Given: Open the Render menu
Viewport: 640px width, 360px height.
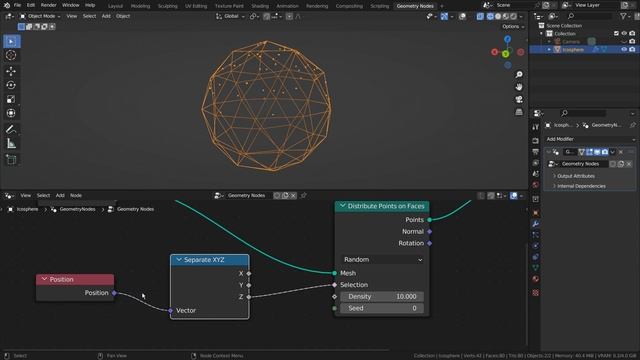Looking at the screenshot, I should click(49, 5).
